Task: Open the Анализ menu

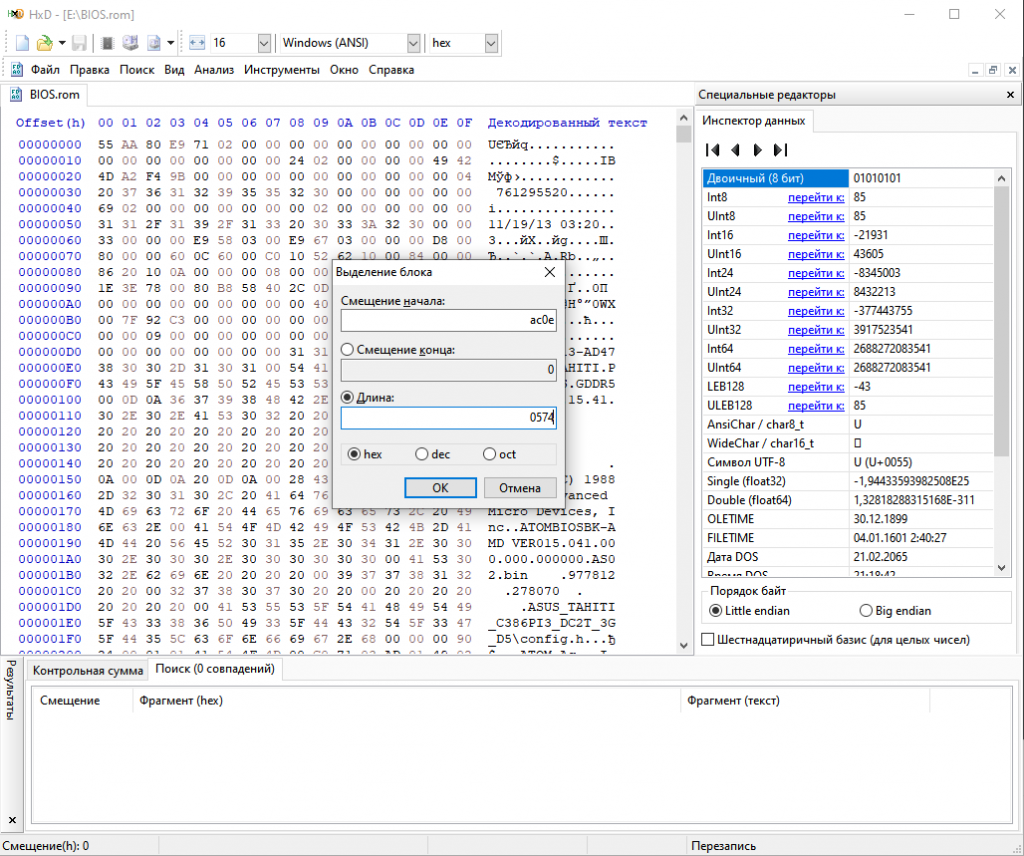Action: pyautogui.click(x=214, y=70)
